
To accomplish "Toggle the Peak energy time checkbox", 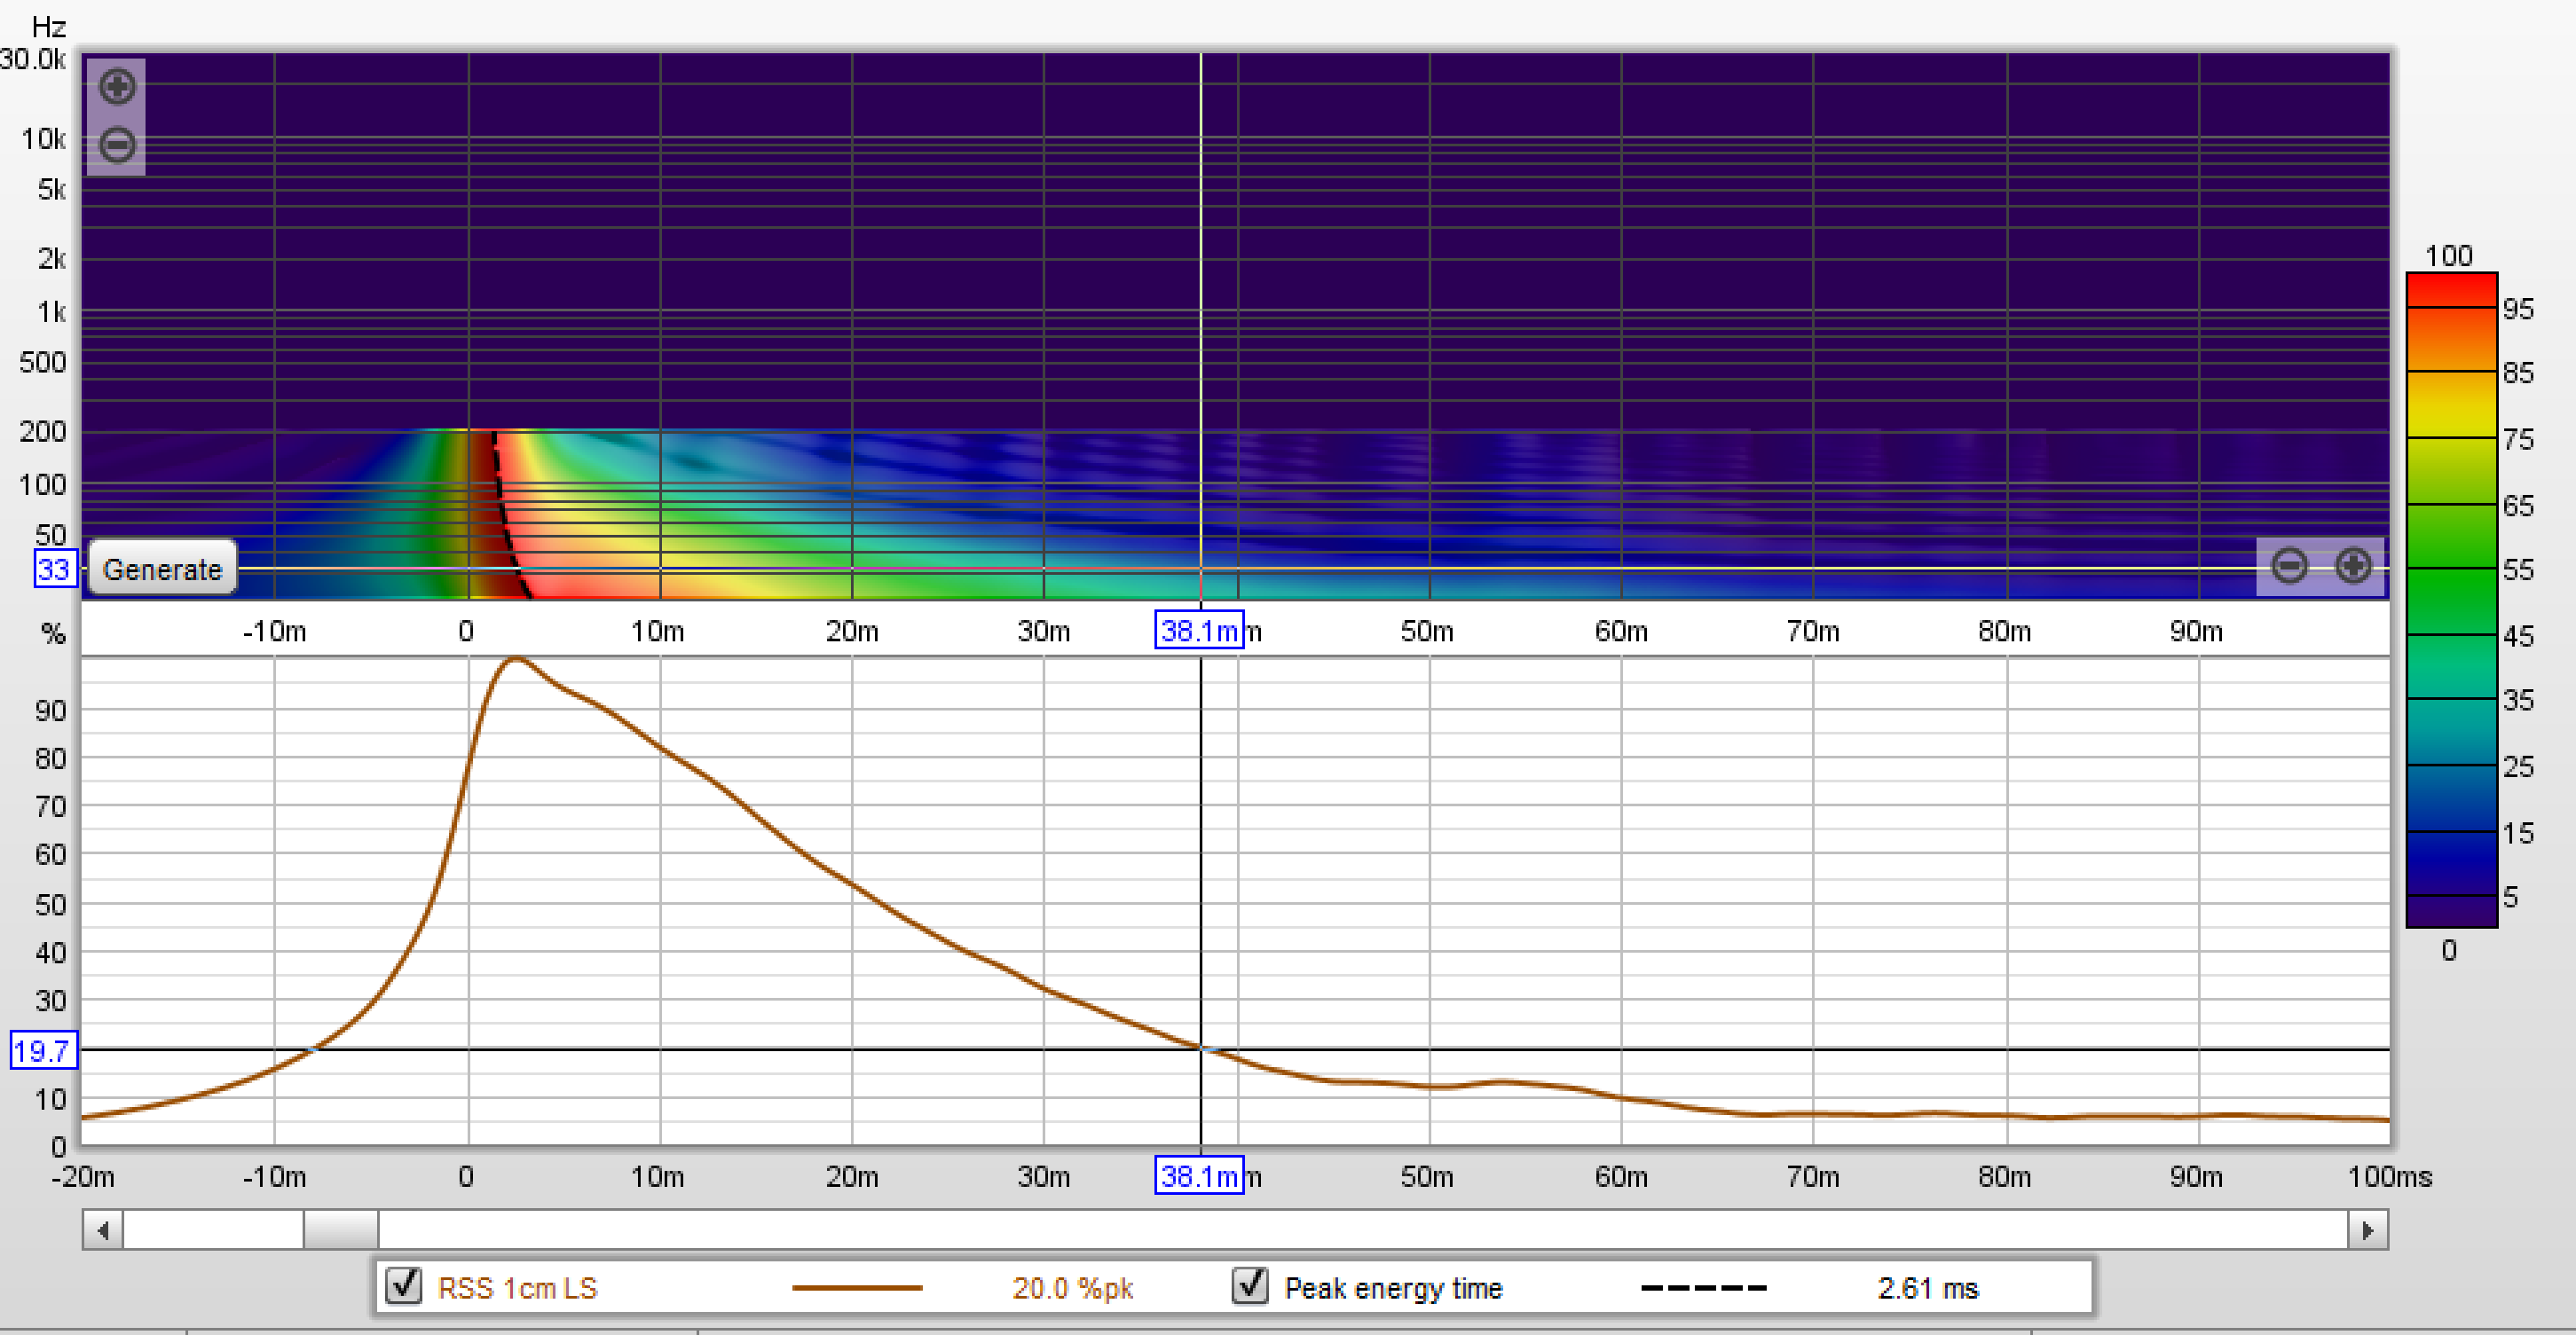I will (1250, 1286).
